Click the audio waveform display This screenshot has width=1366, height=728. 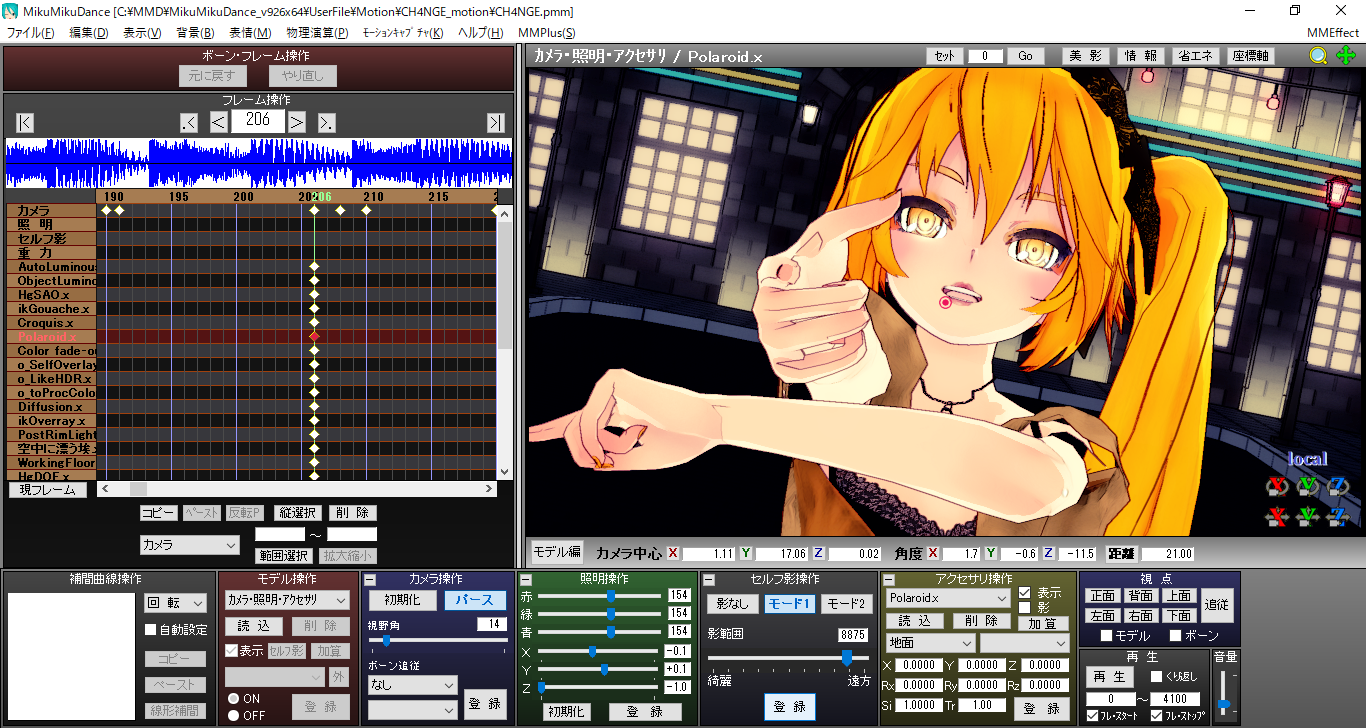[x=258, y=163]
